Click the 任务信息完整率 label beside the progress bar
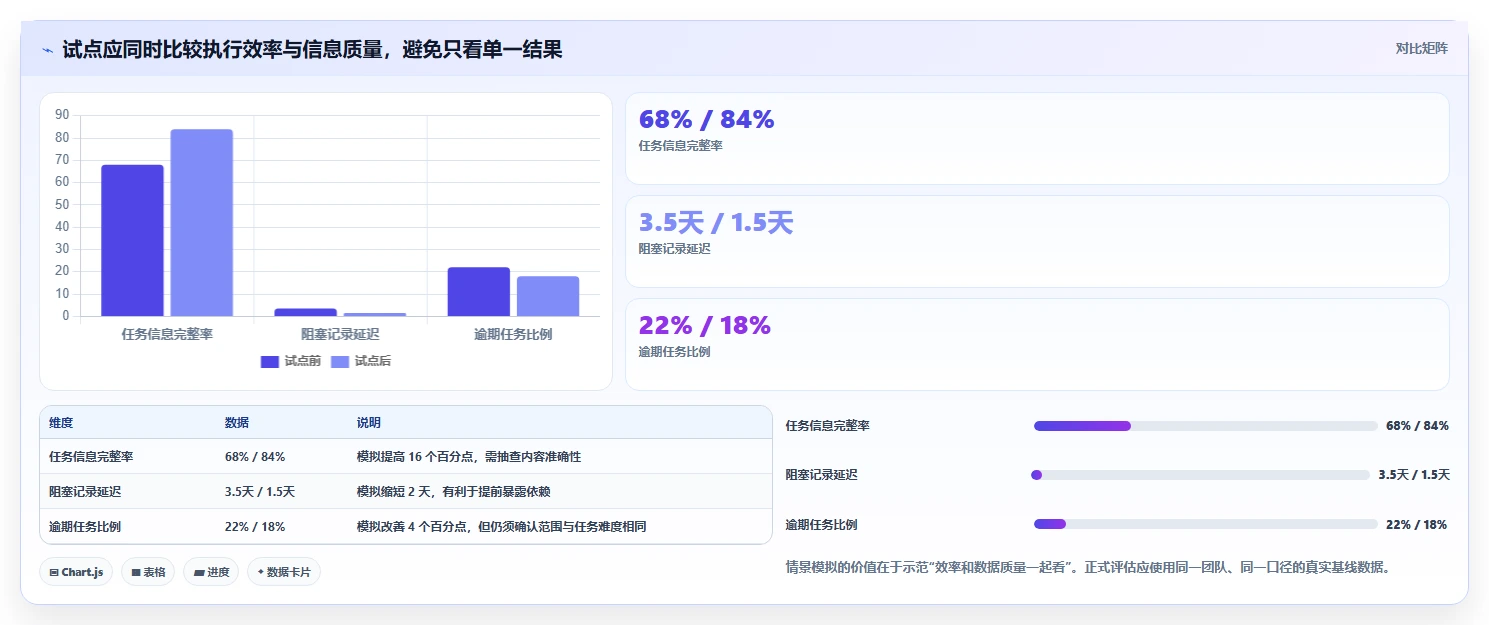Screen dimensions: 1489x625 (x=828, y=426)
